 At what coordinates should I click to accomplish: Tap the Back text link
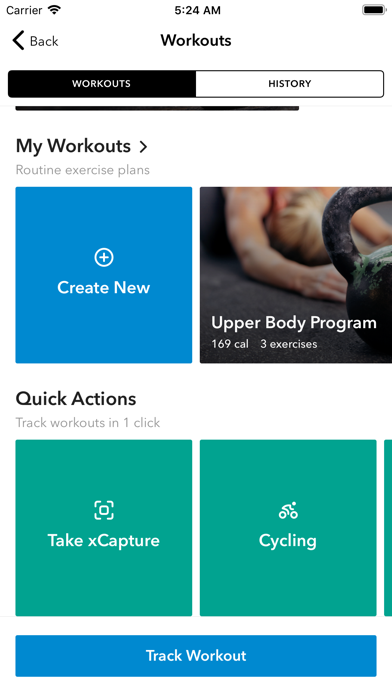click(x=44, y=41)
